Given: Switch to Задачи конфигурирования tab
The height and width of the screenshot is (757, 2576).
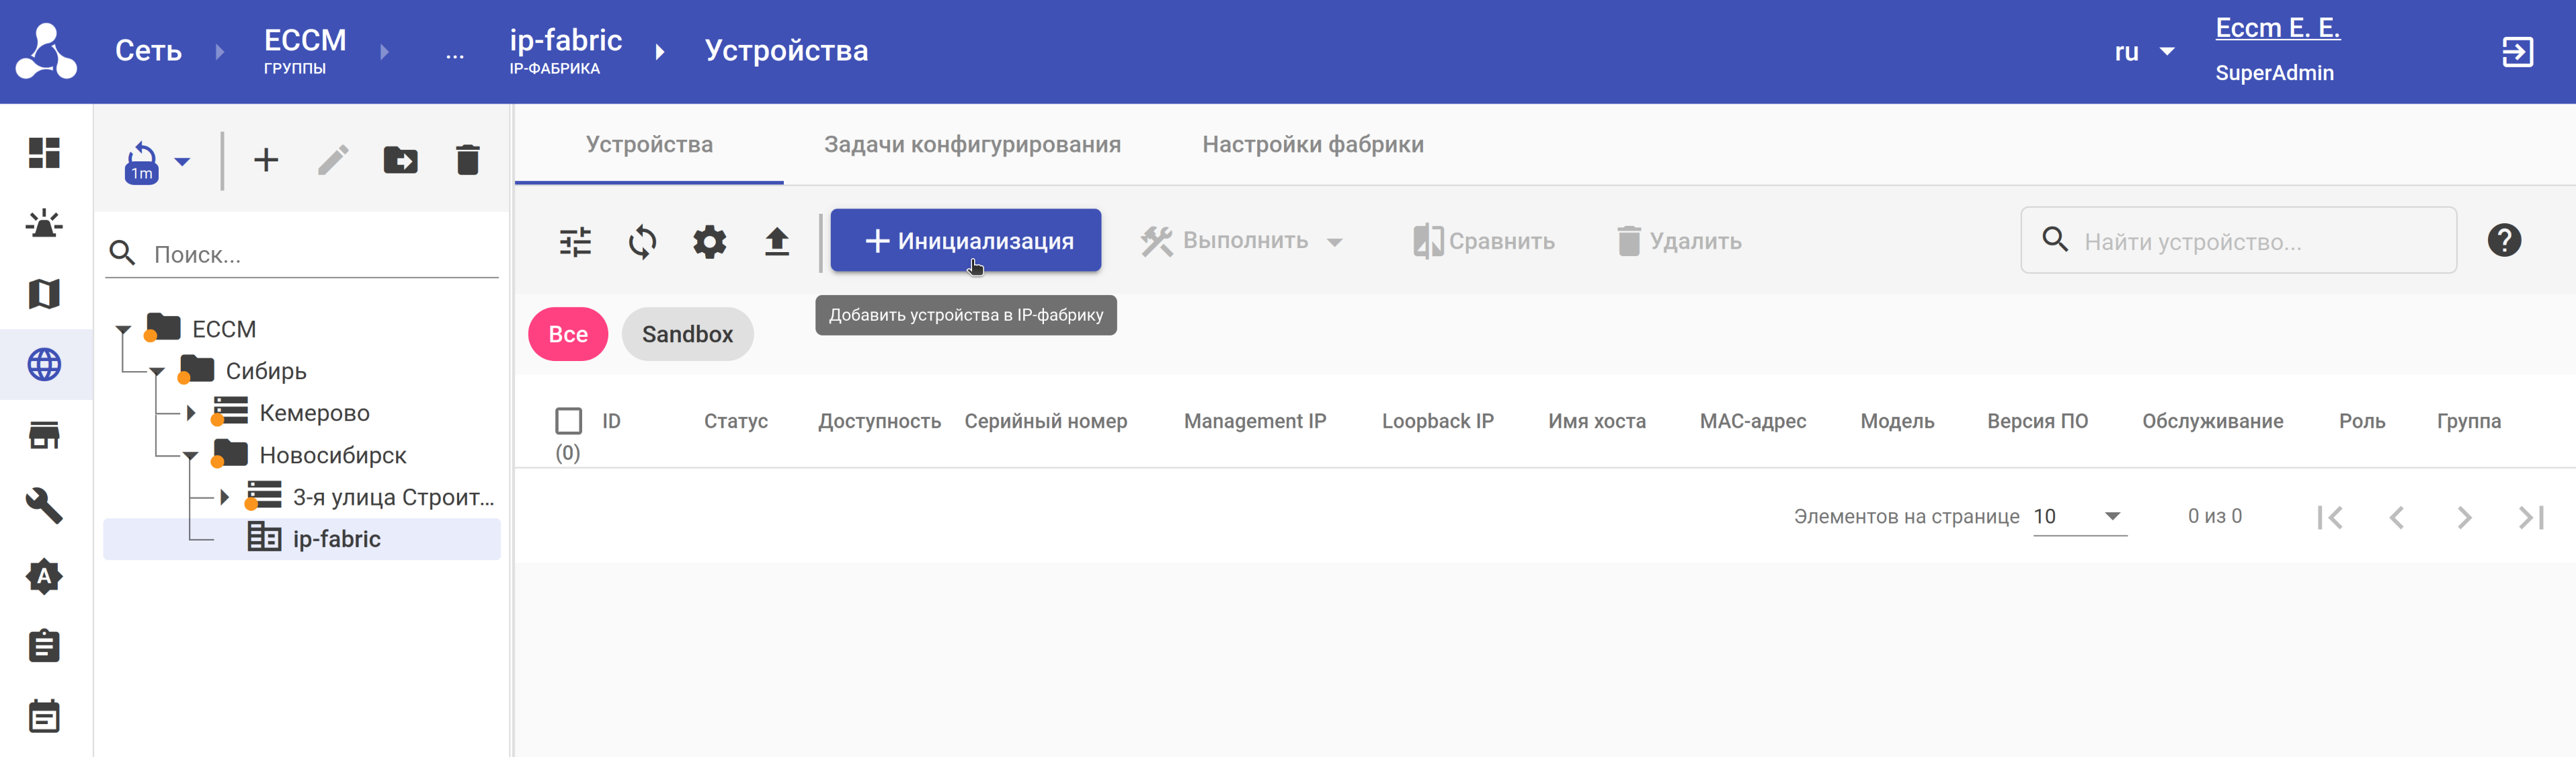Looking at the screenshot, I should (x=971, y=144).
